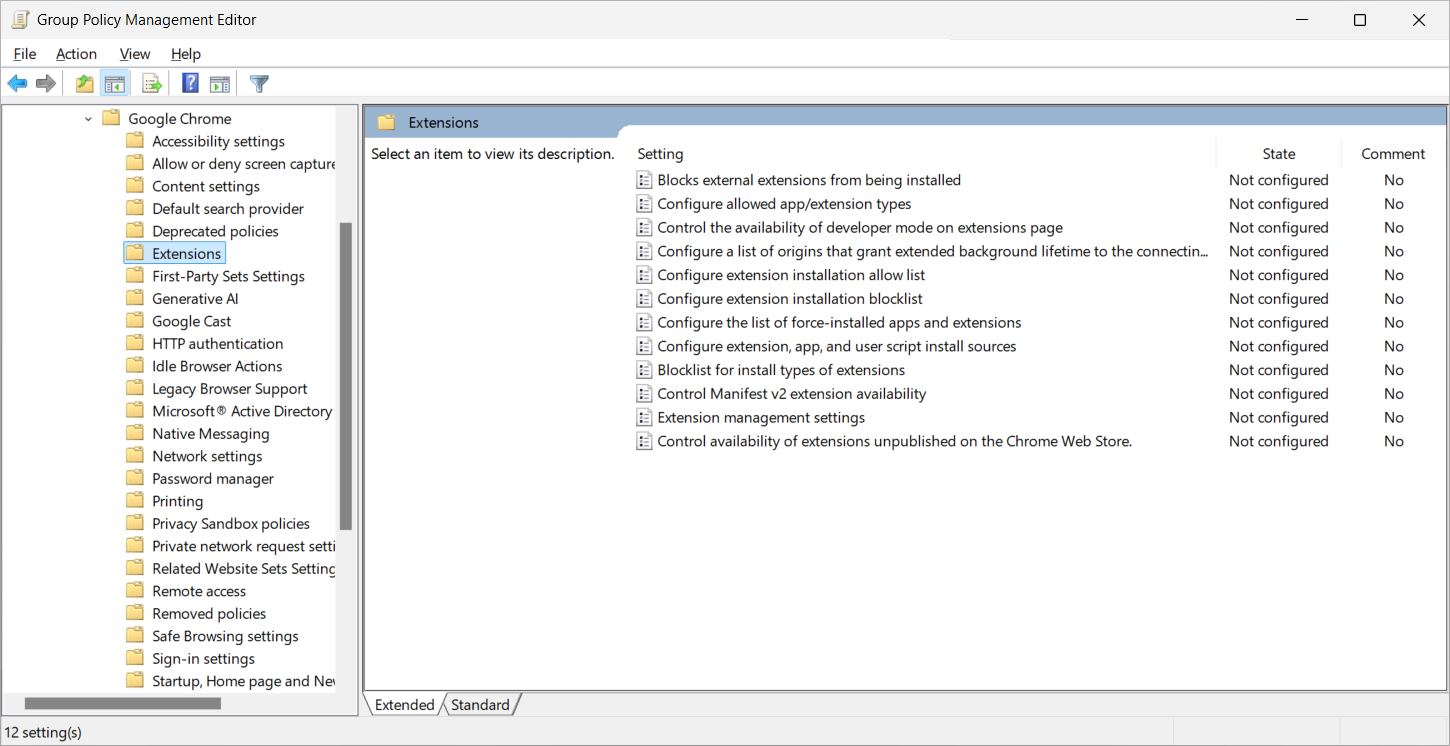Click the folder icon next to Generative AI
This screenshot has height=746, width=1450.
click(135, 299)
